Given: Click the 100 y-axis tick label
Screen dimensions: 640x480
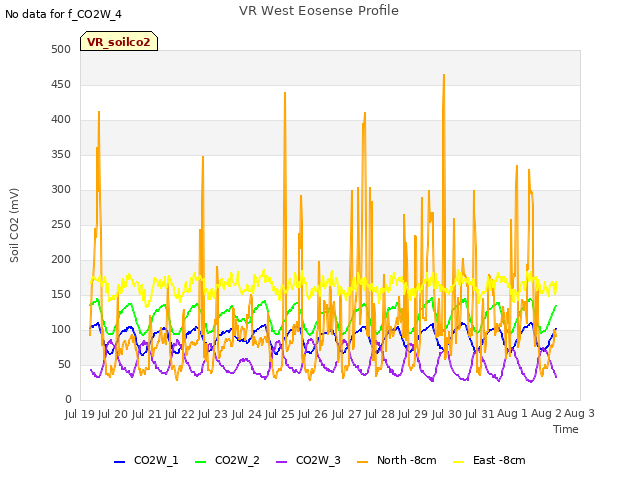Looking at the screenshot, I should 61,329.
